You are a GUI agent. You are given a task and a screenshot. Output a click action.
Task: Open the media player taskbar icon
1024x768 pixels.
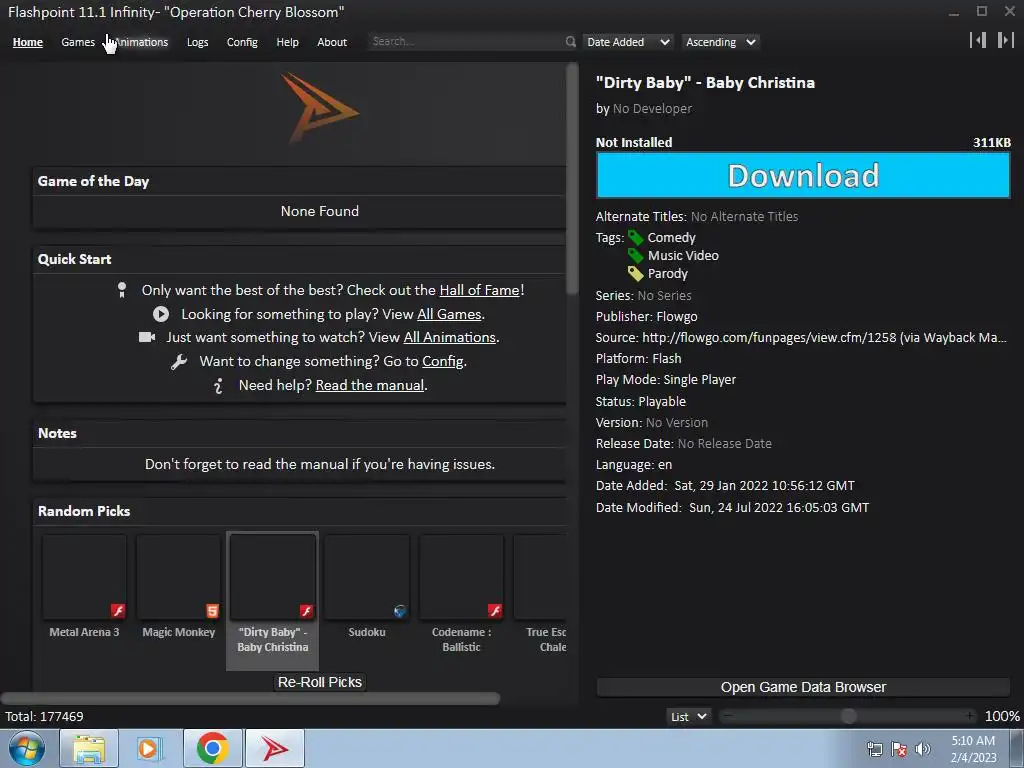150,748
